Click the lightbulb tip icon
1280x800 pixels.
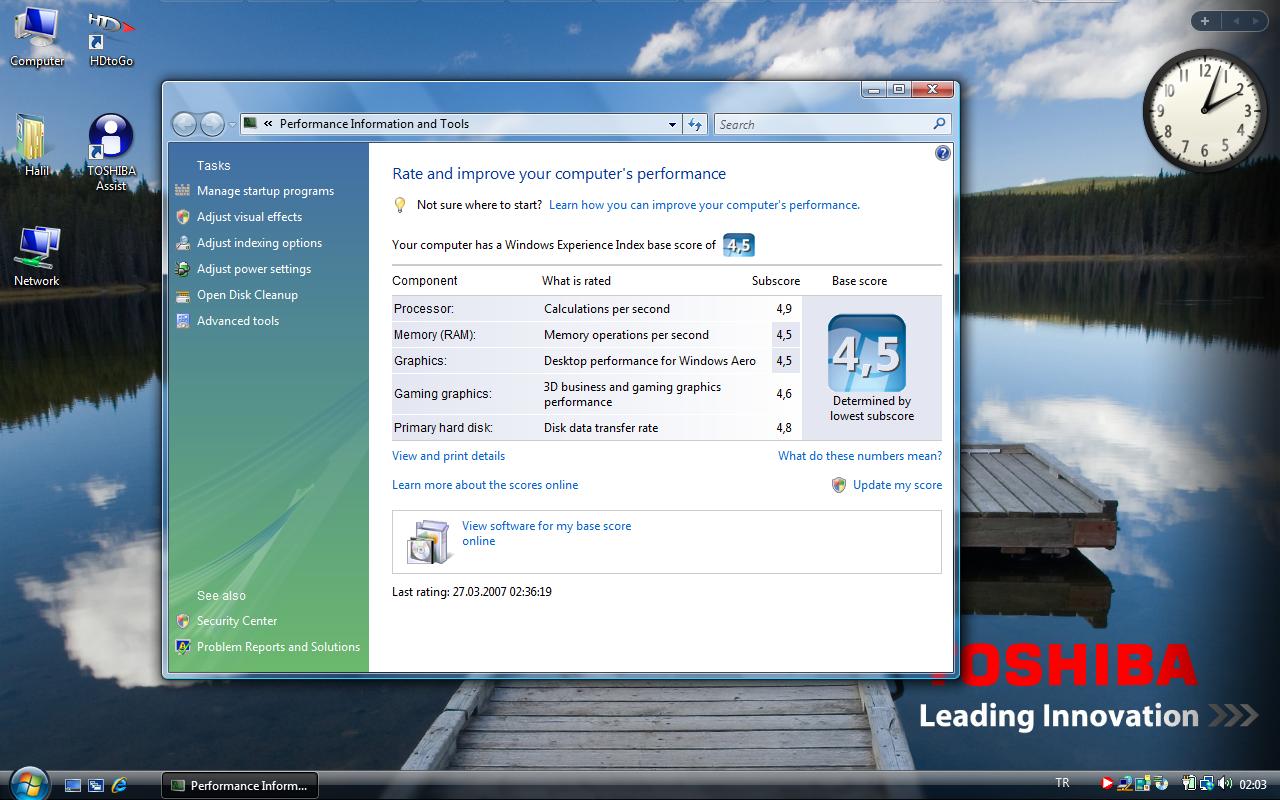point(399,205)
